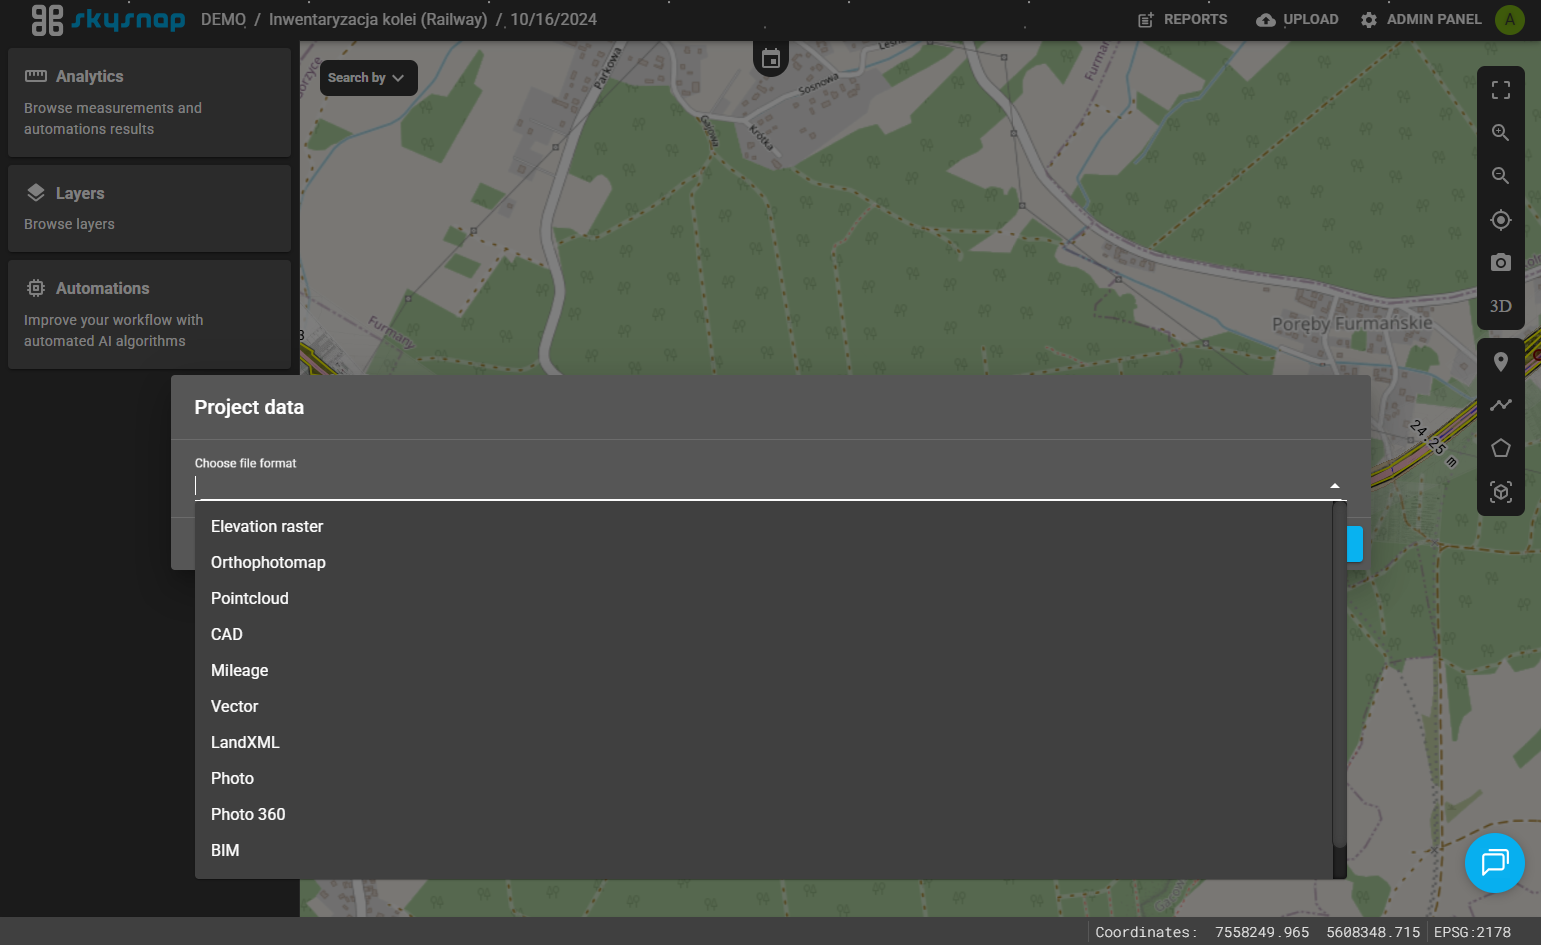Pick Photo 360 option

[x=764, y=814]
